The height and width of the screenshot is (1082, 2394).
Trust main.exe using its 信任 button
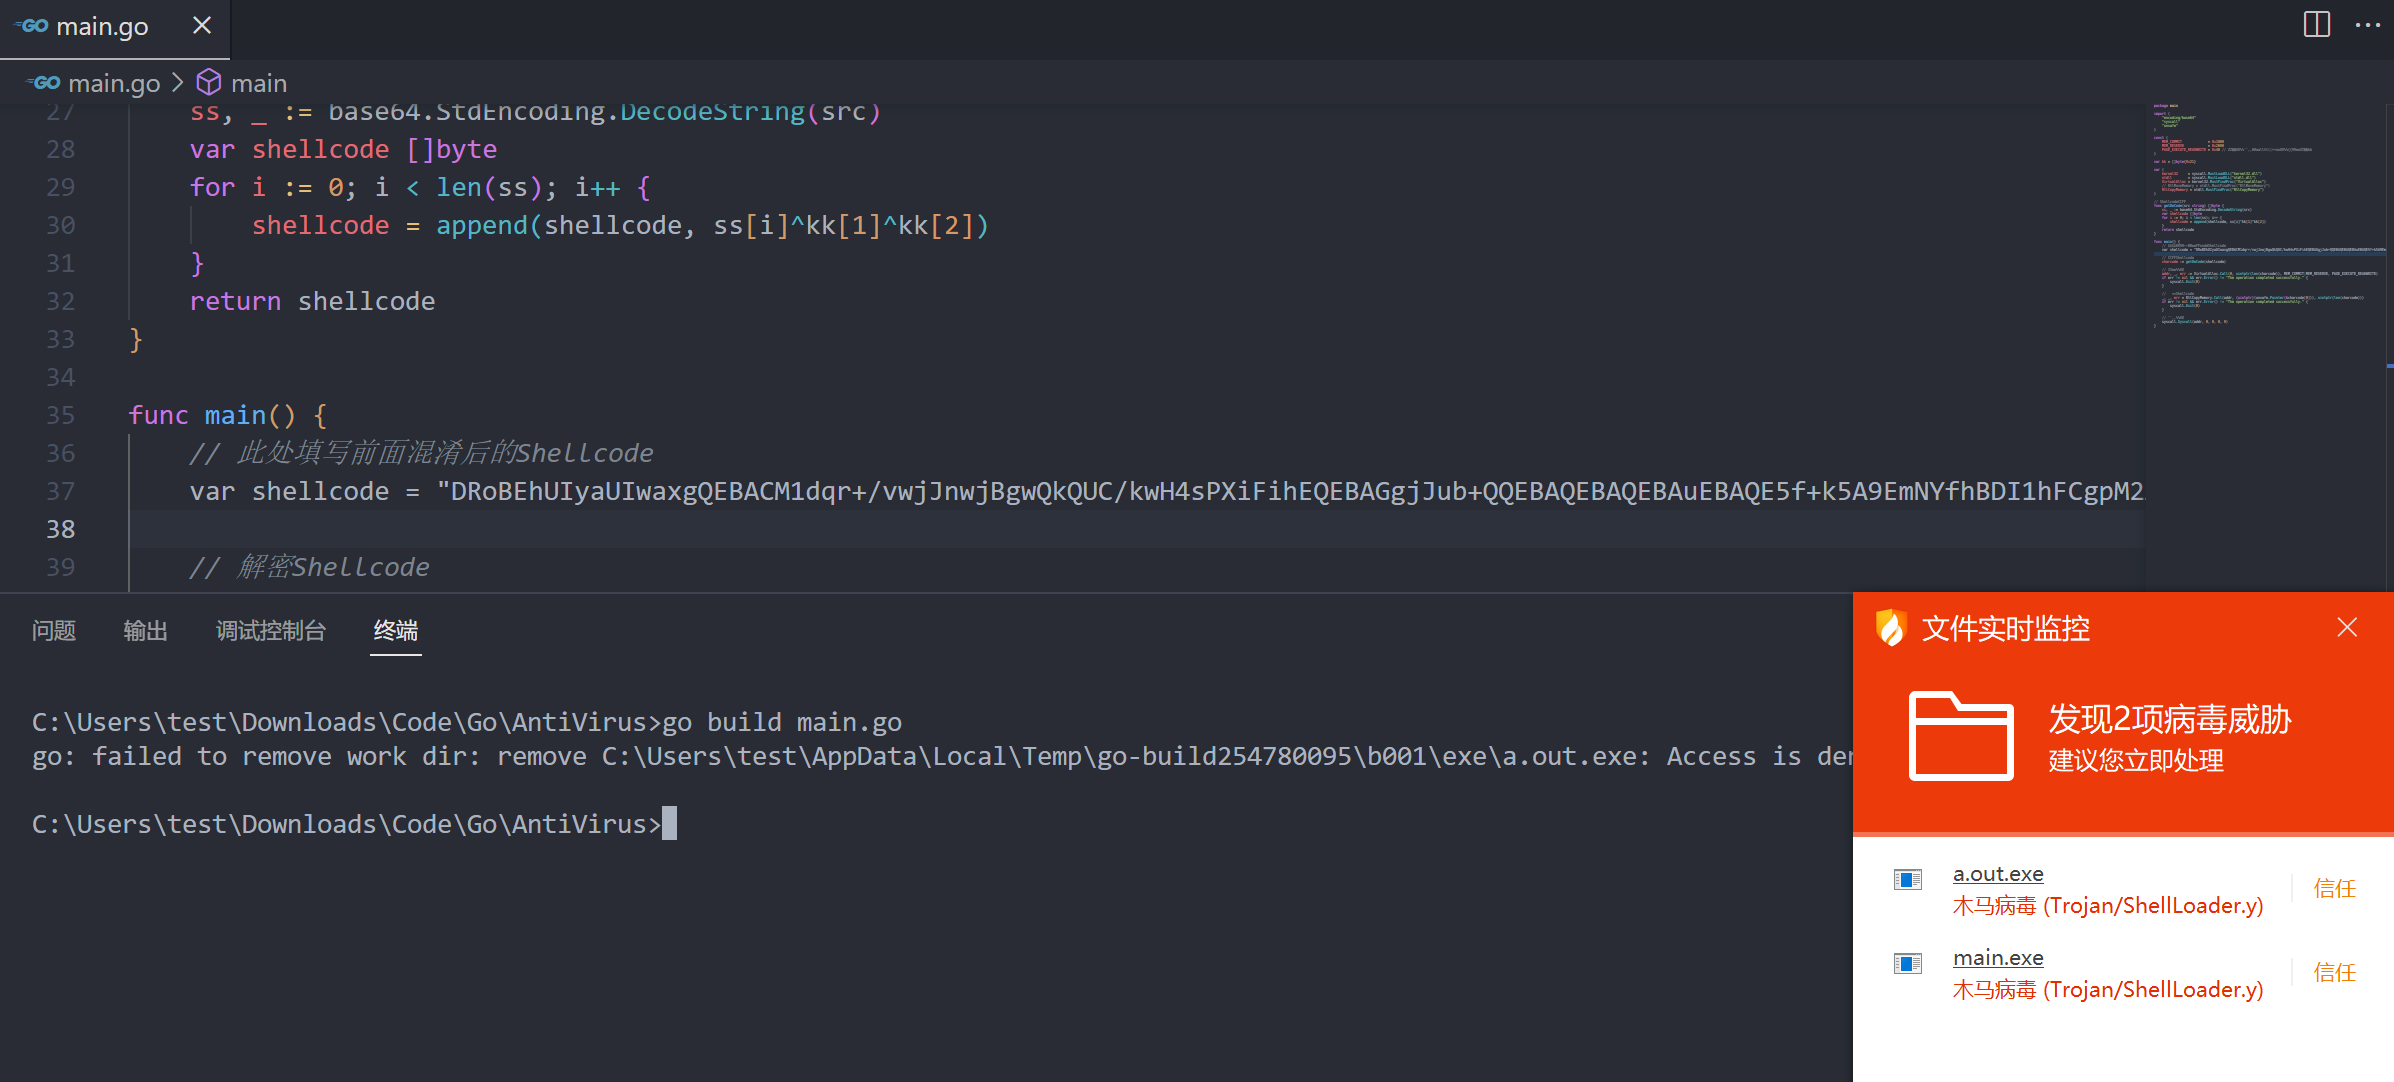click(x=2334, y=972)
